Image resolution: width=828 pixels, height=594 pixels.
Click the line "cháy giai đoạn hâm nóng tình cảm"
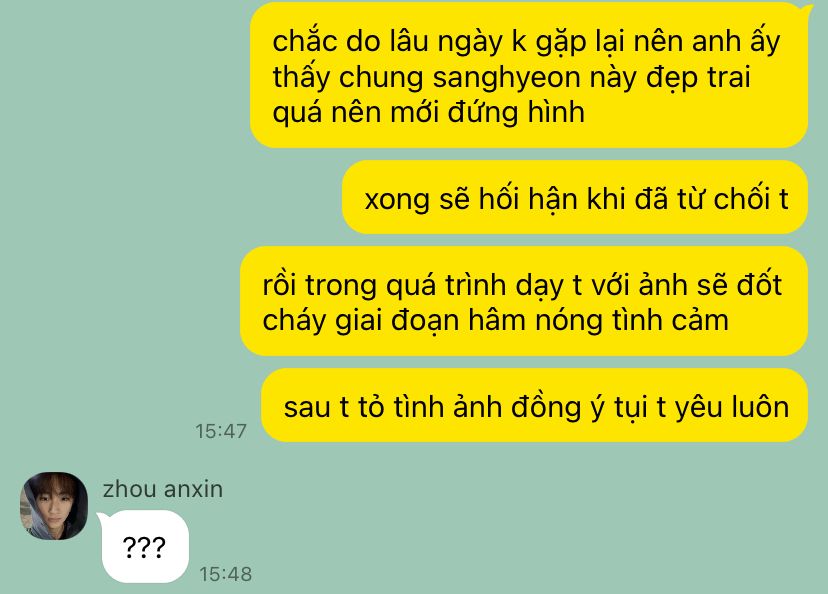(495, 320)
